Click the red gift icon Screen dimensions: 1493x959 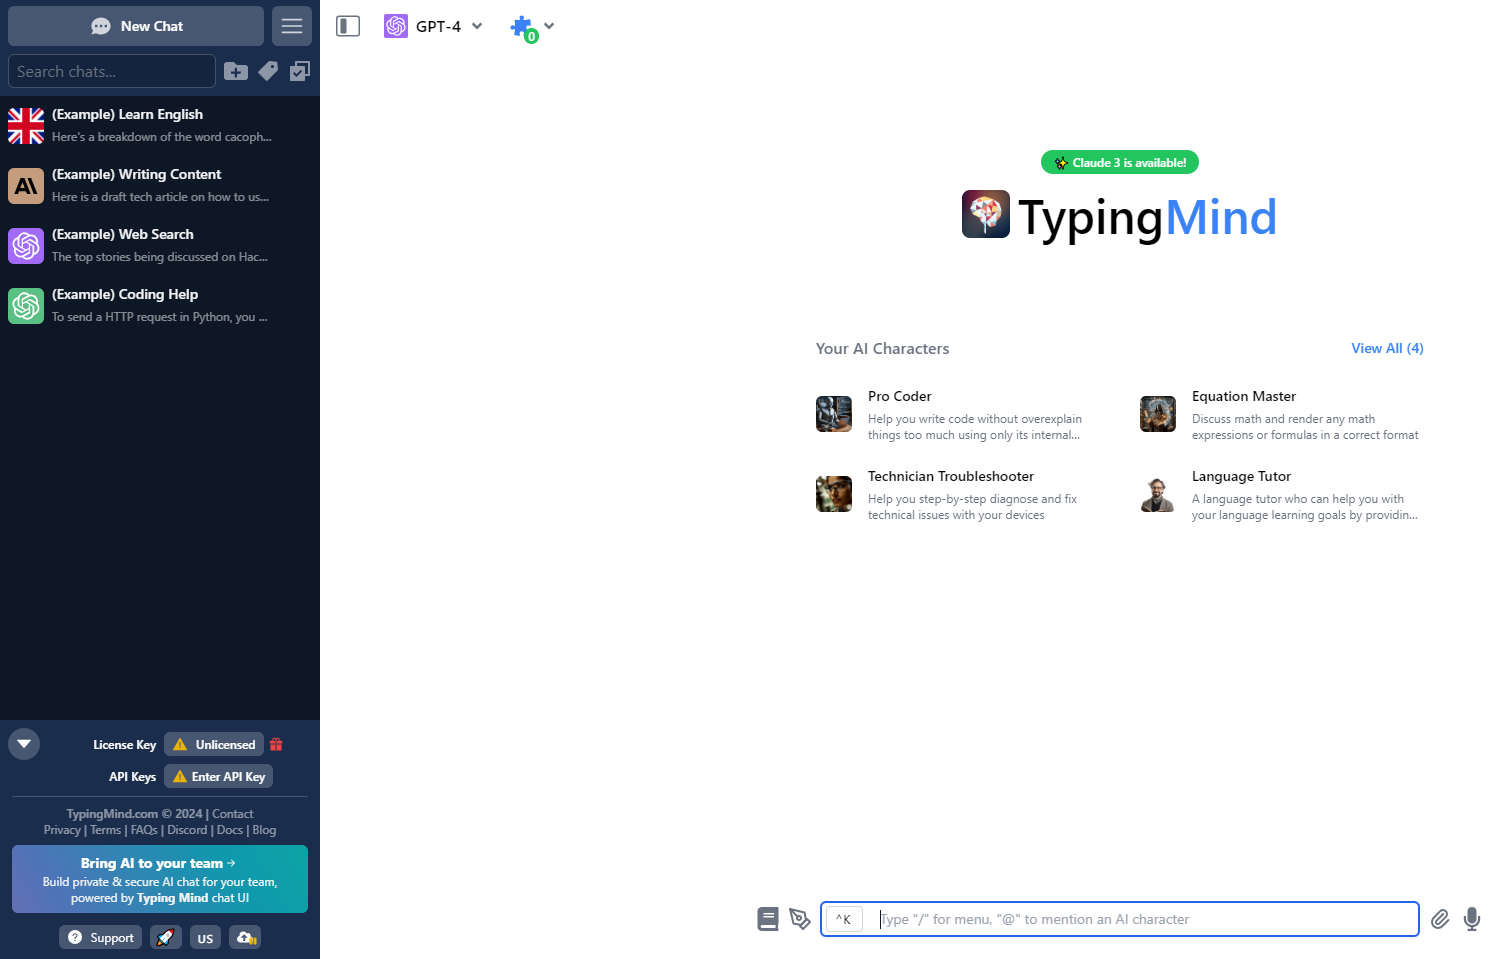pos(276,744)
